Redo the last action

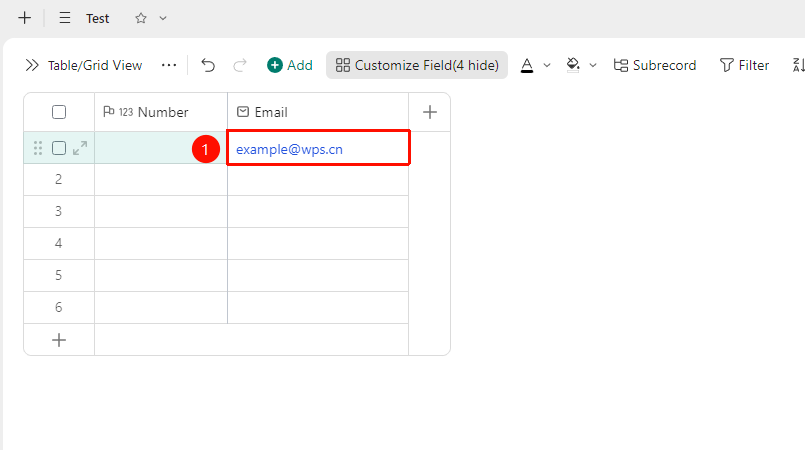pyautogui.click(x=240, y=65)
